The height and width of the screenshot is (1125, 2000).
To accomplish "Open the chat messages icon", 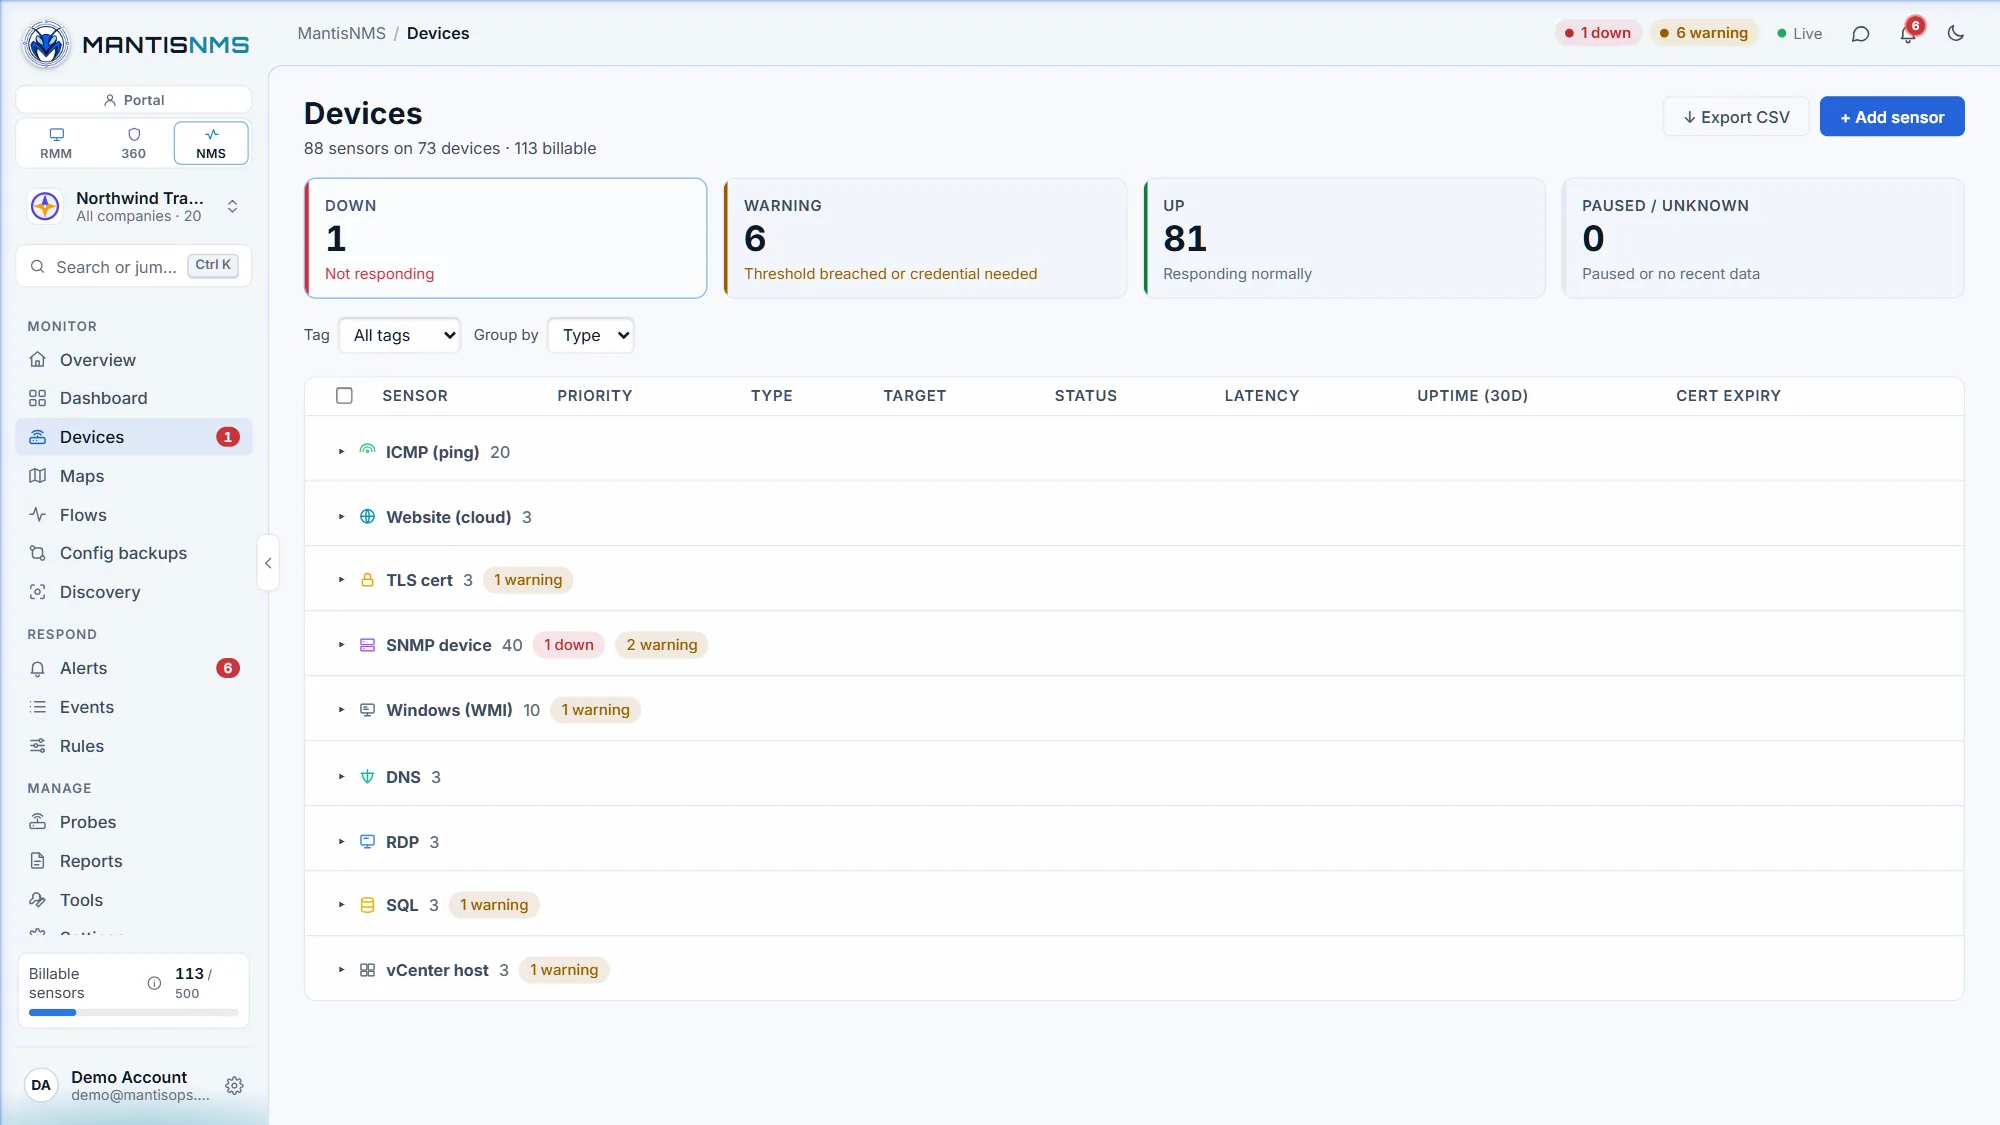I will (1860, 33).
